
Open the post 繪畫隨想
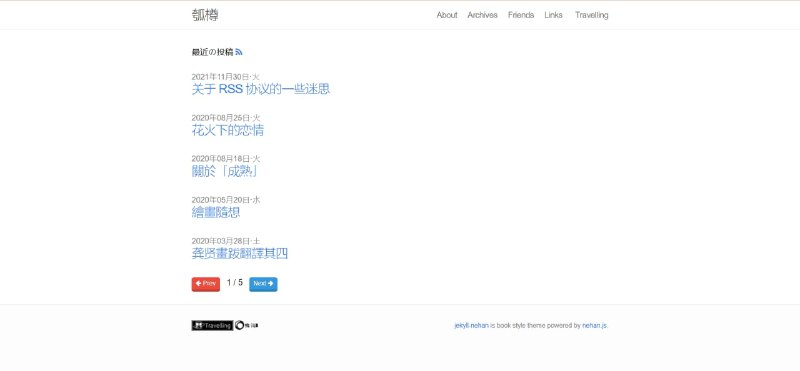216,212
